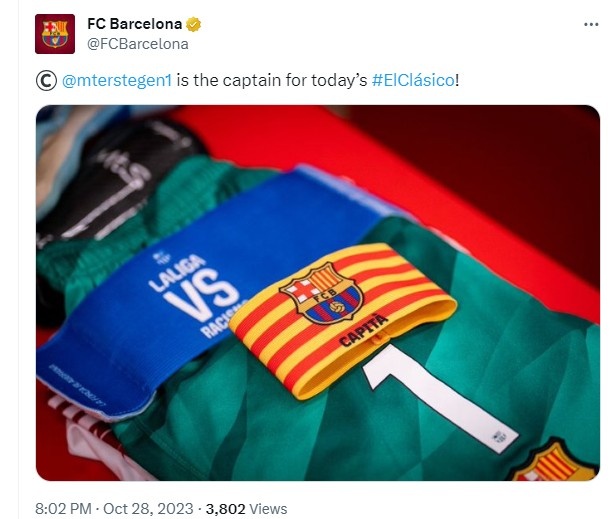Open the 3,802 Views count
Image resolution: width=613 pixels, height=519 pixels.
pyautogui.click(x=246, y=508)
